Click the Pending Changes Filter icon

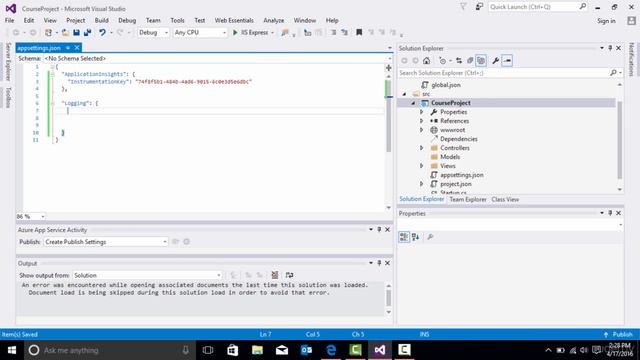tap(443, 61)
